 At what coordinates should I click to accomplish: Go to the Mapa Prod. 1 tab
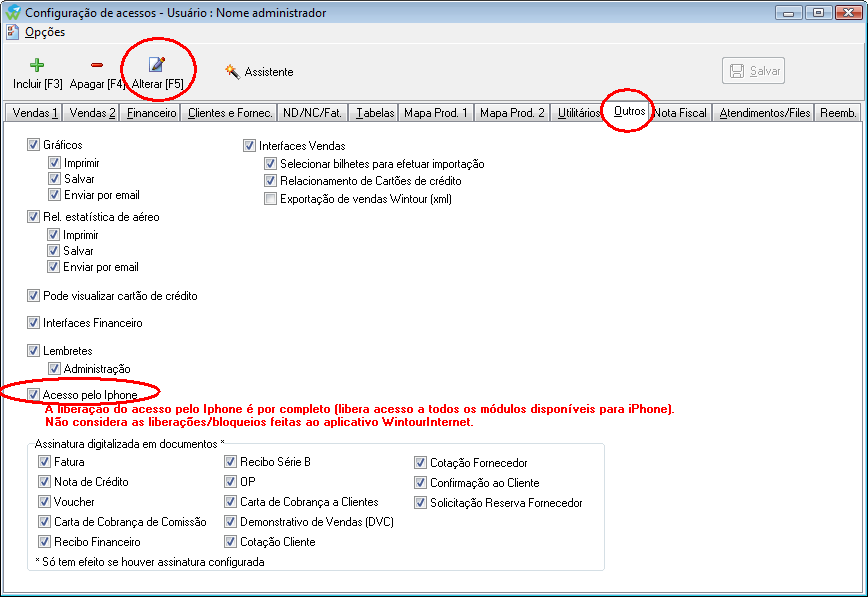(x=436, y=113)
